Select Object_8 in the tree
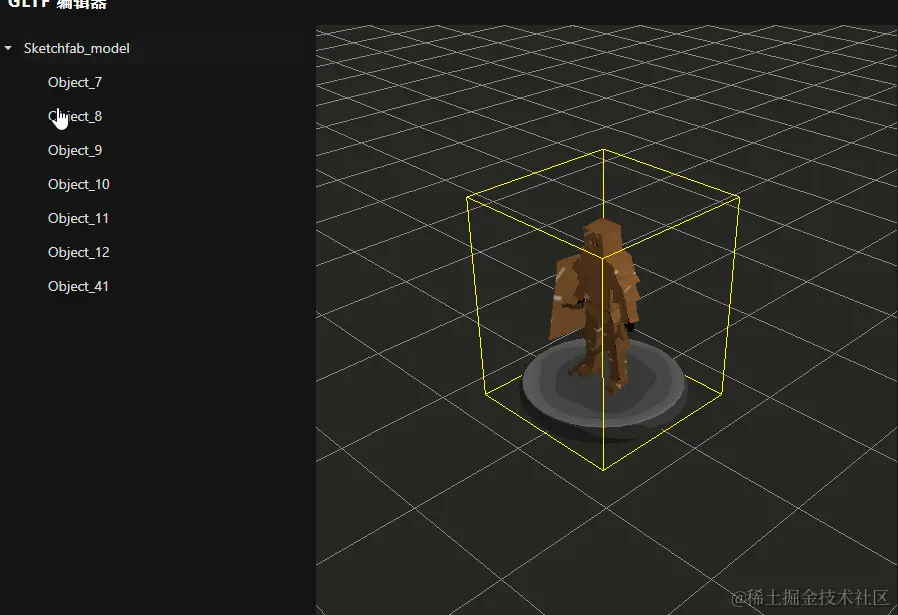 [x=75, y=116]
